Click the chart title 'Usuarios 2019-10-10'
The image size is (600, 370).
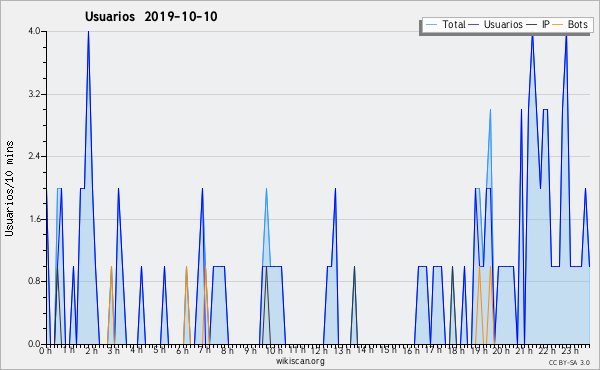pyautogui.click(x=151, y=16)
